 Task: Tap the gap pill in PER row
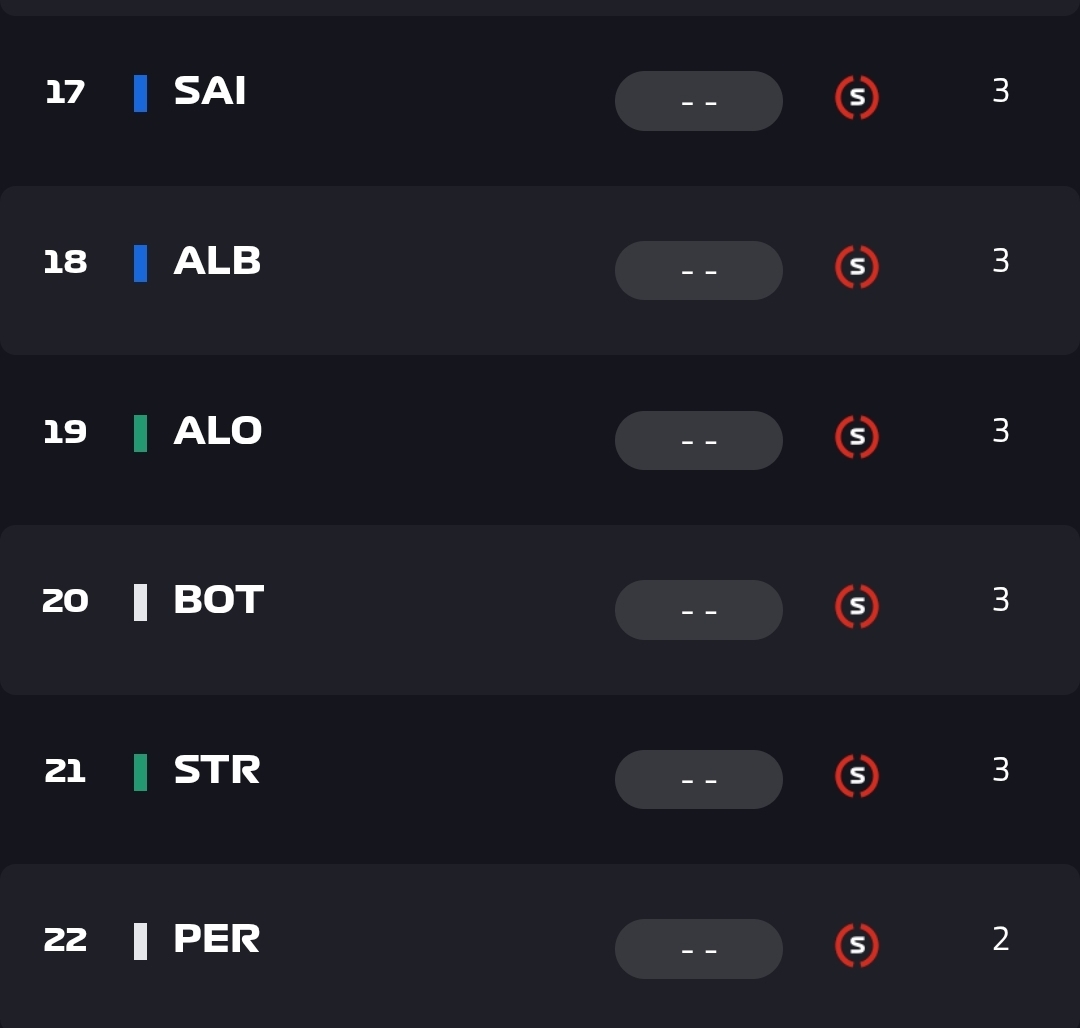(x=698, y=949)
